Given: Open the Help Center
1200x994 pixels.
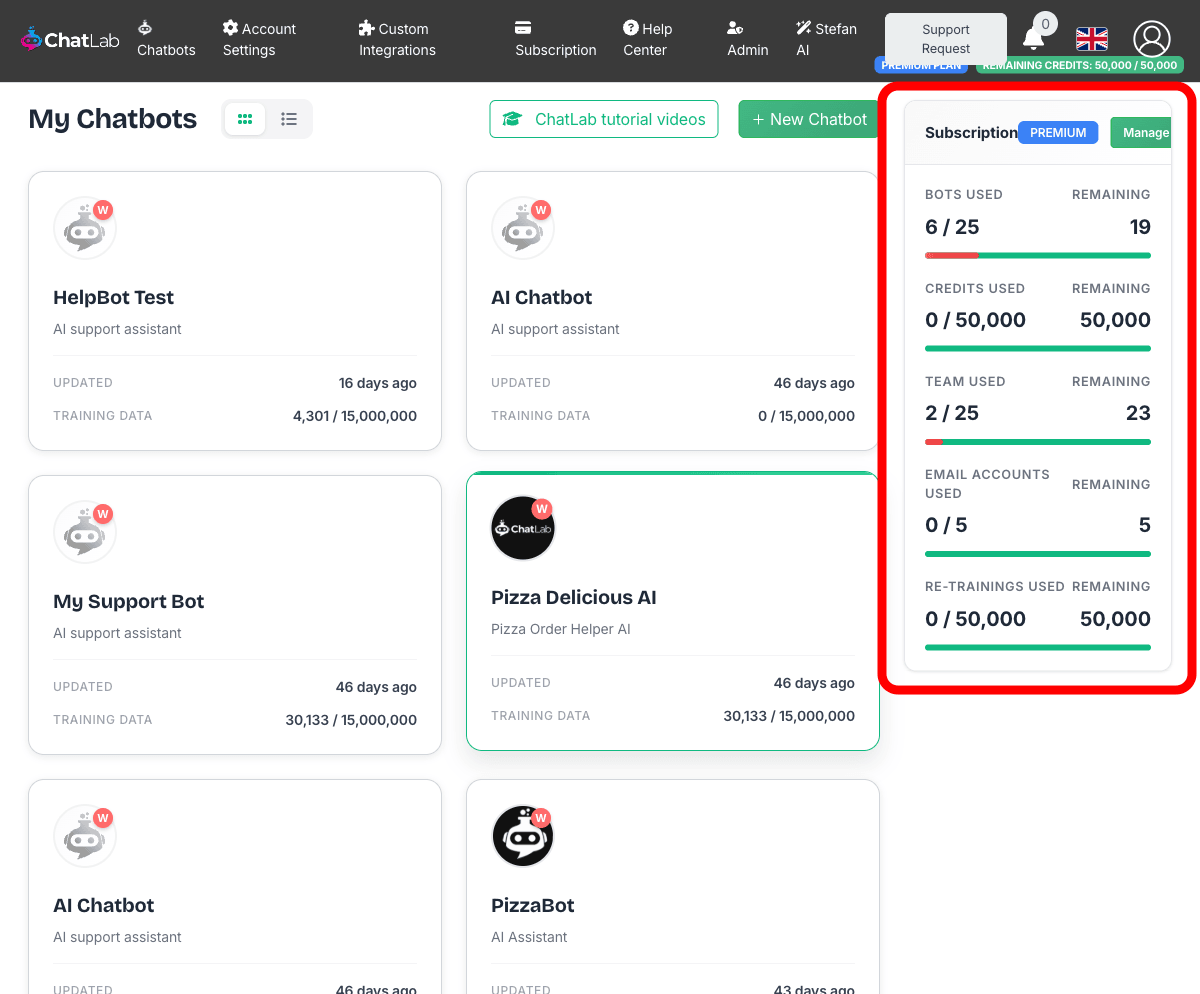Looking at the screenshot, I should coord(647,39).
